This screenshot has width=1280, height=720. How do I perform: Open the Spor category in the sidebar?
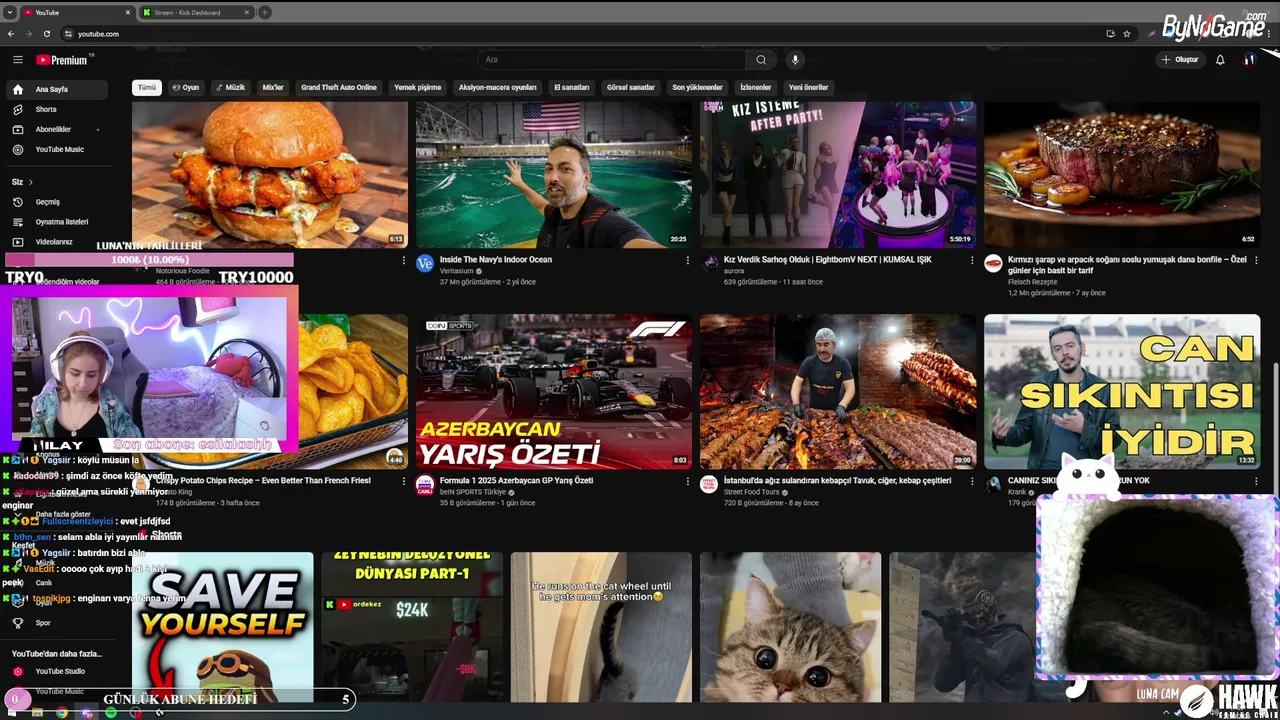(x=43, y=623)
